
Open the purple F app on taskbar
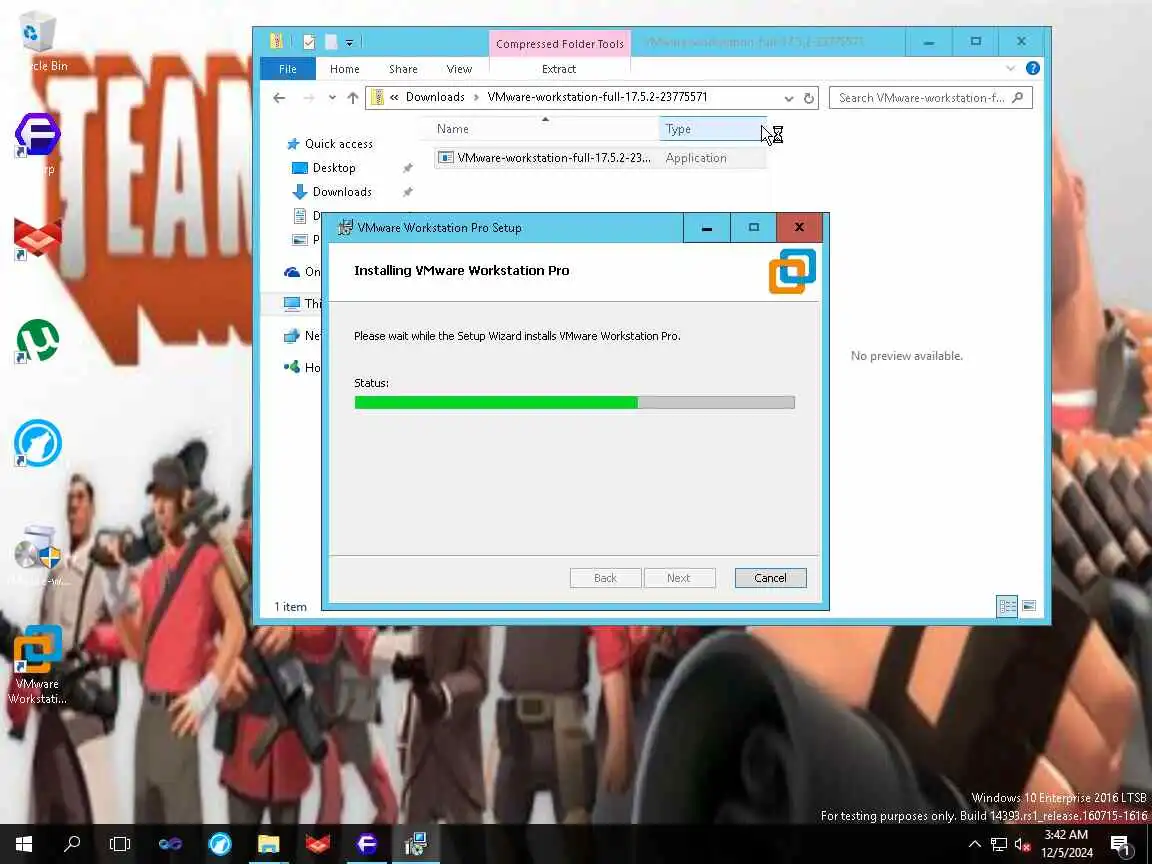pos(367,843)
